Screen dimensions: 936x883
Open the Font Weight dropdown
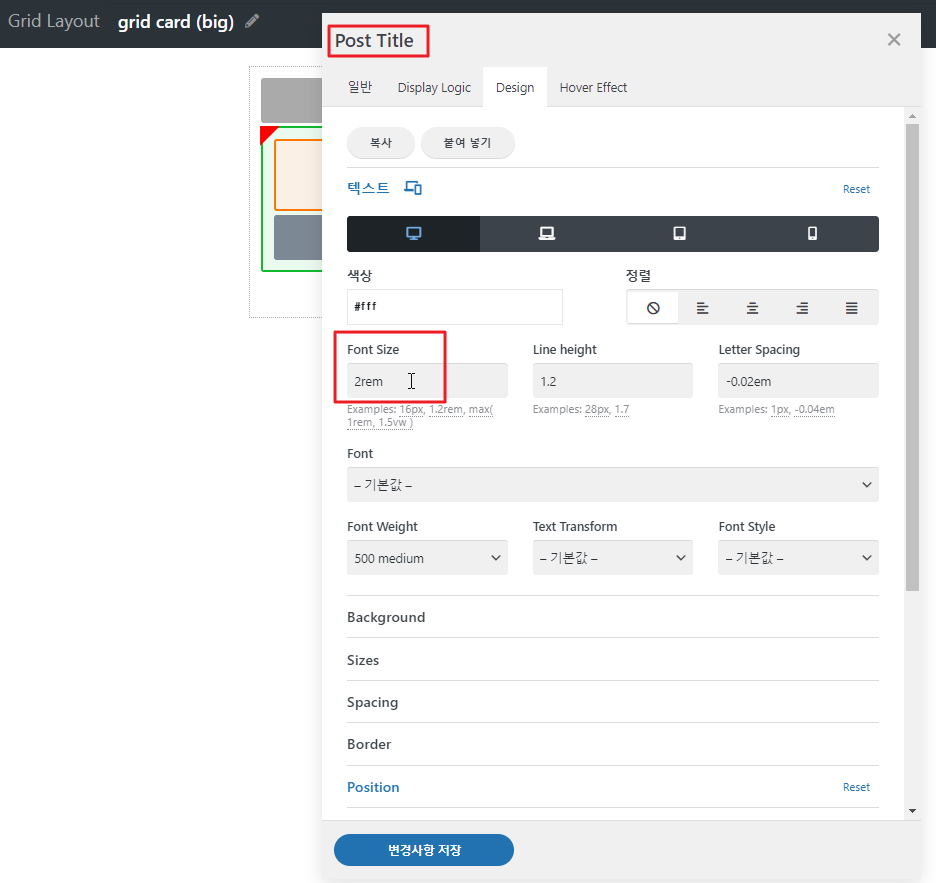[427, 558]
